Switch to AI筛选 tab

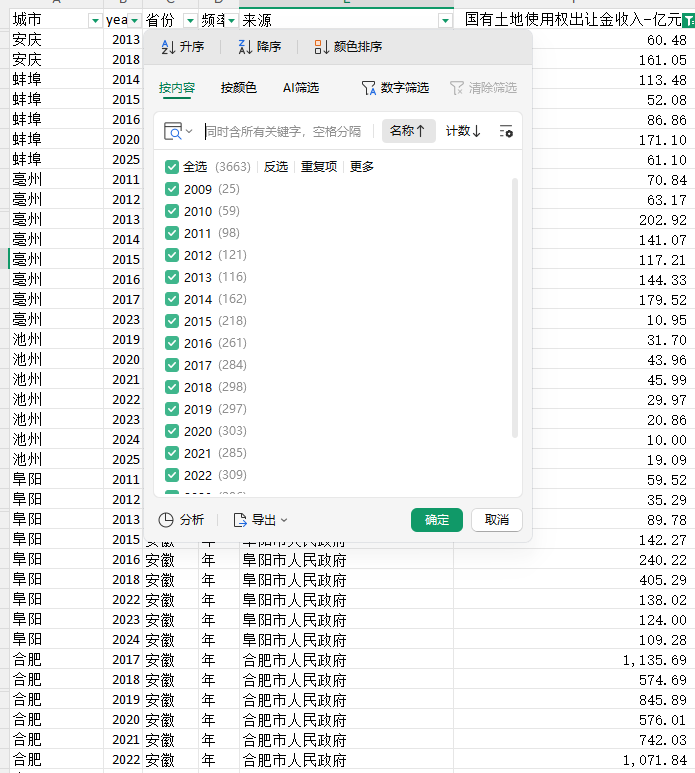301,88
